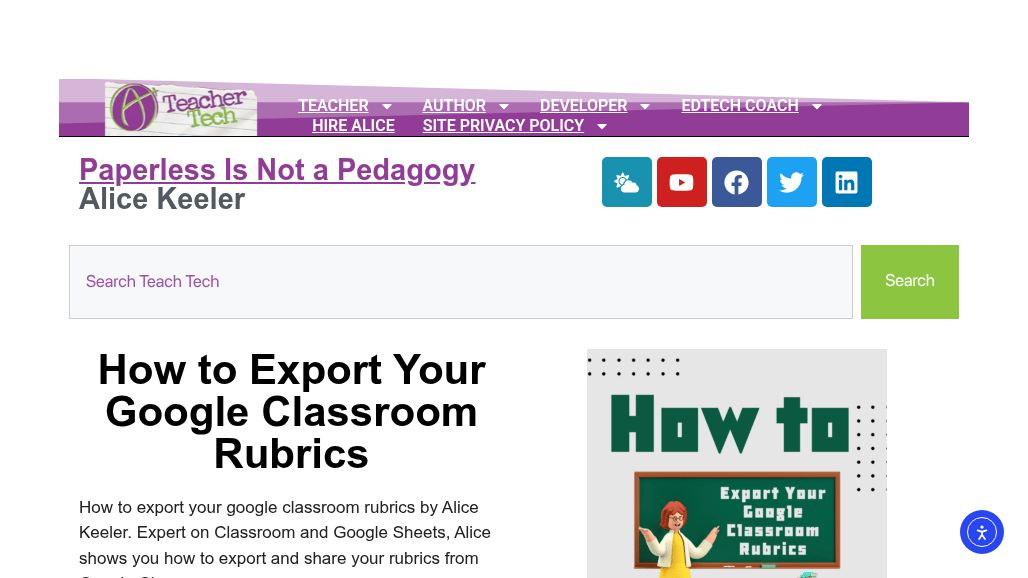Open the LinkedIn profile icon
The height and width of the screenshot is (578, 1028).
(847, 182)
